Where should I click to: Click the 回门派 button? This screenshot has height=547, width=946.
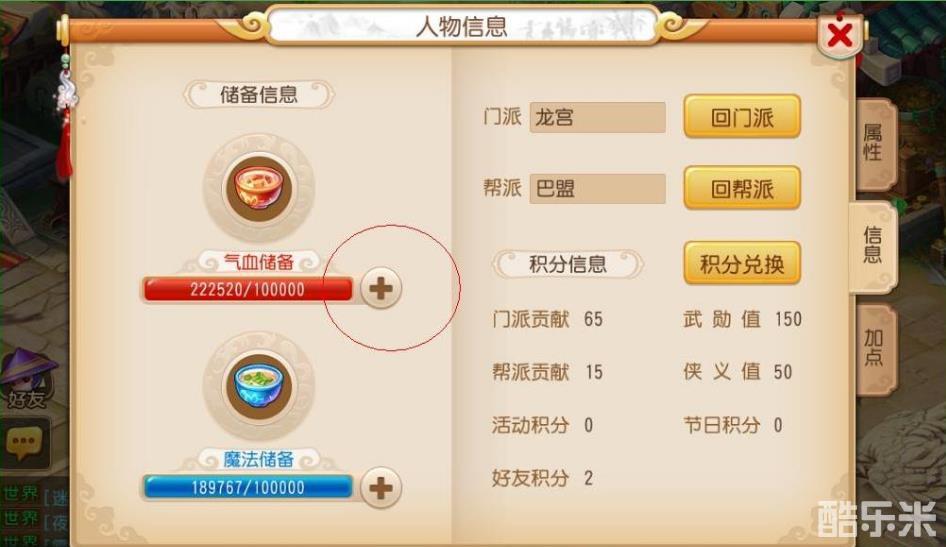tap(741, 117)
